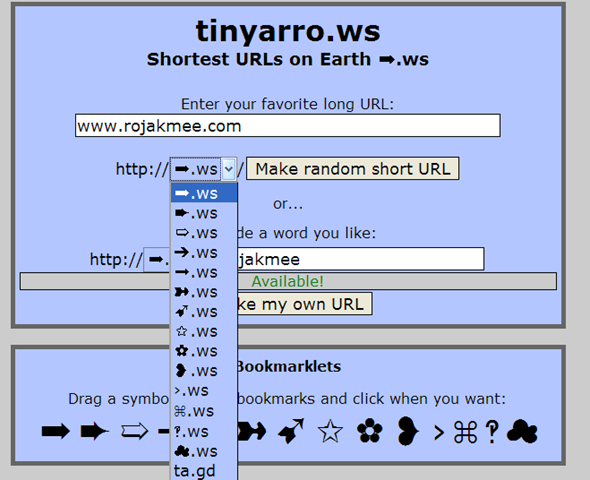Viewport: 590px width, 480px height.
Task: Select the flower .ws option
Action: [x=204, y=351]
